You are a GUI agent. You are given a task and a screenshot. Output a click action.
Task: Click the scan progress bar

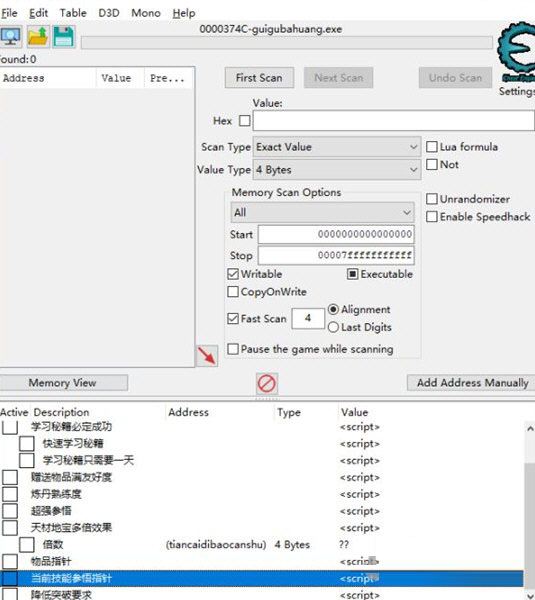pos(287,43)
